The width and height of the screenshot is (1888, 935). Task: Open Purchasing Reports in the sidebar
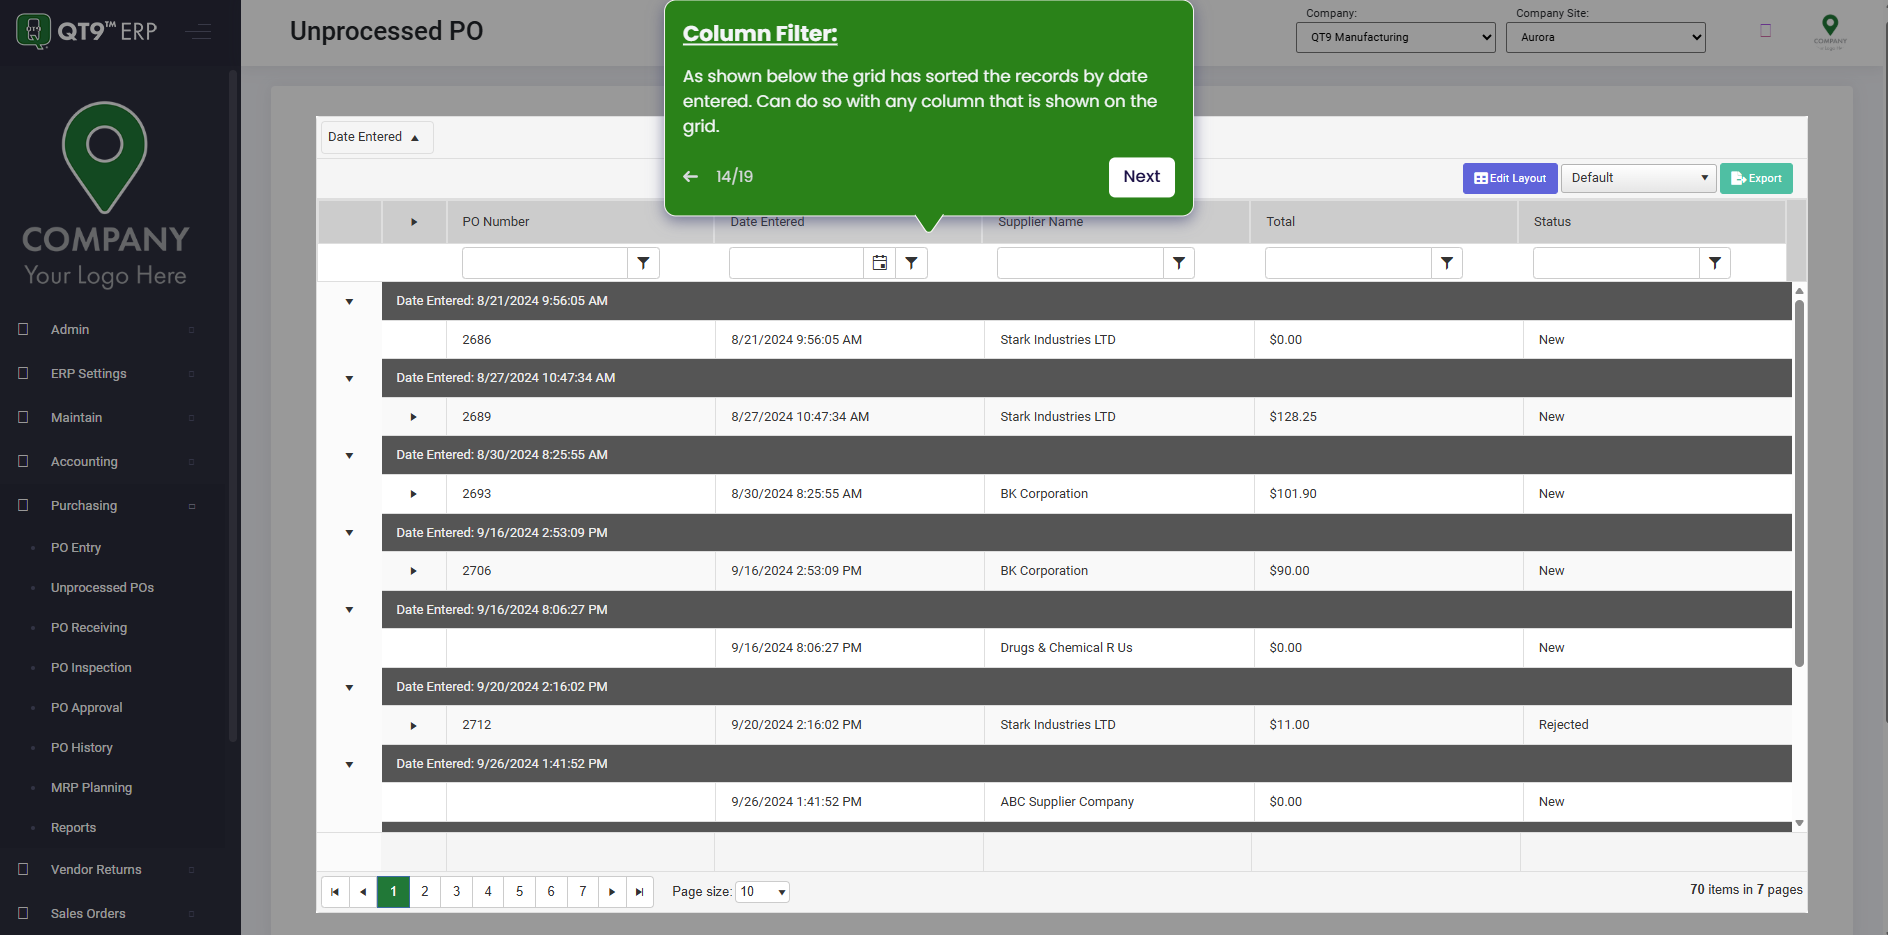point(73,827)
